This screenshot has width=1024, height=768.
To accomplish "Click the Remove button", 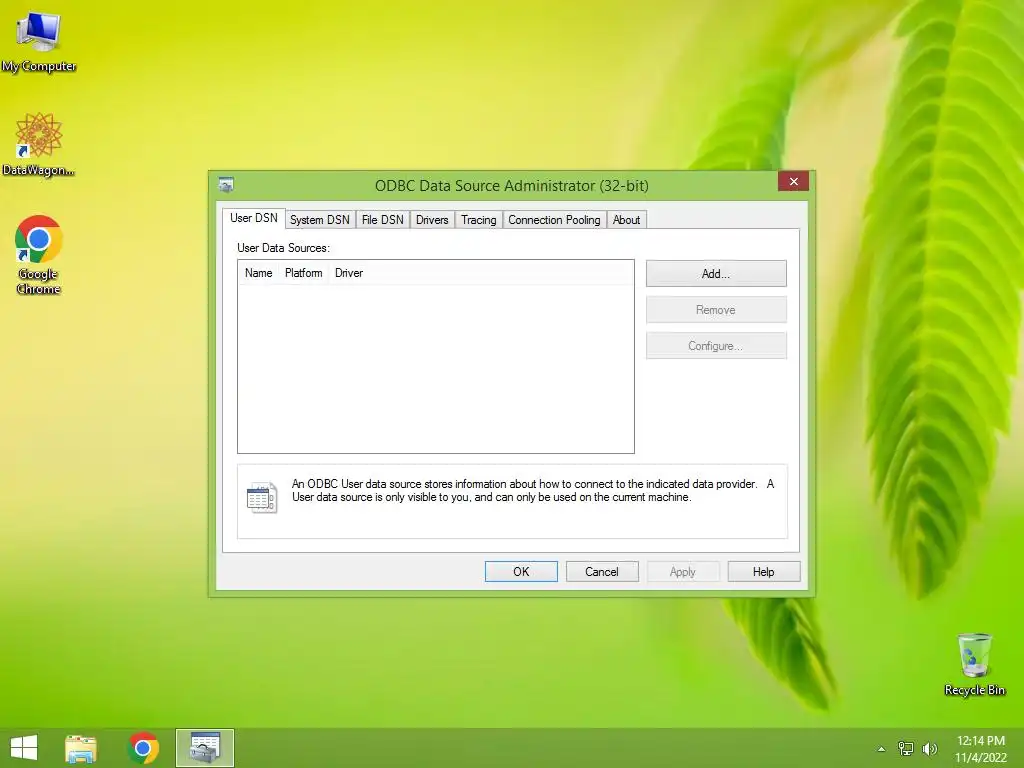I will pos(716,310).
